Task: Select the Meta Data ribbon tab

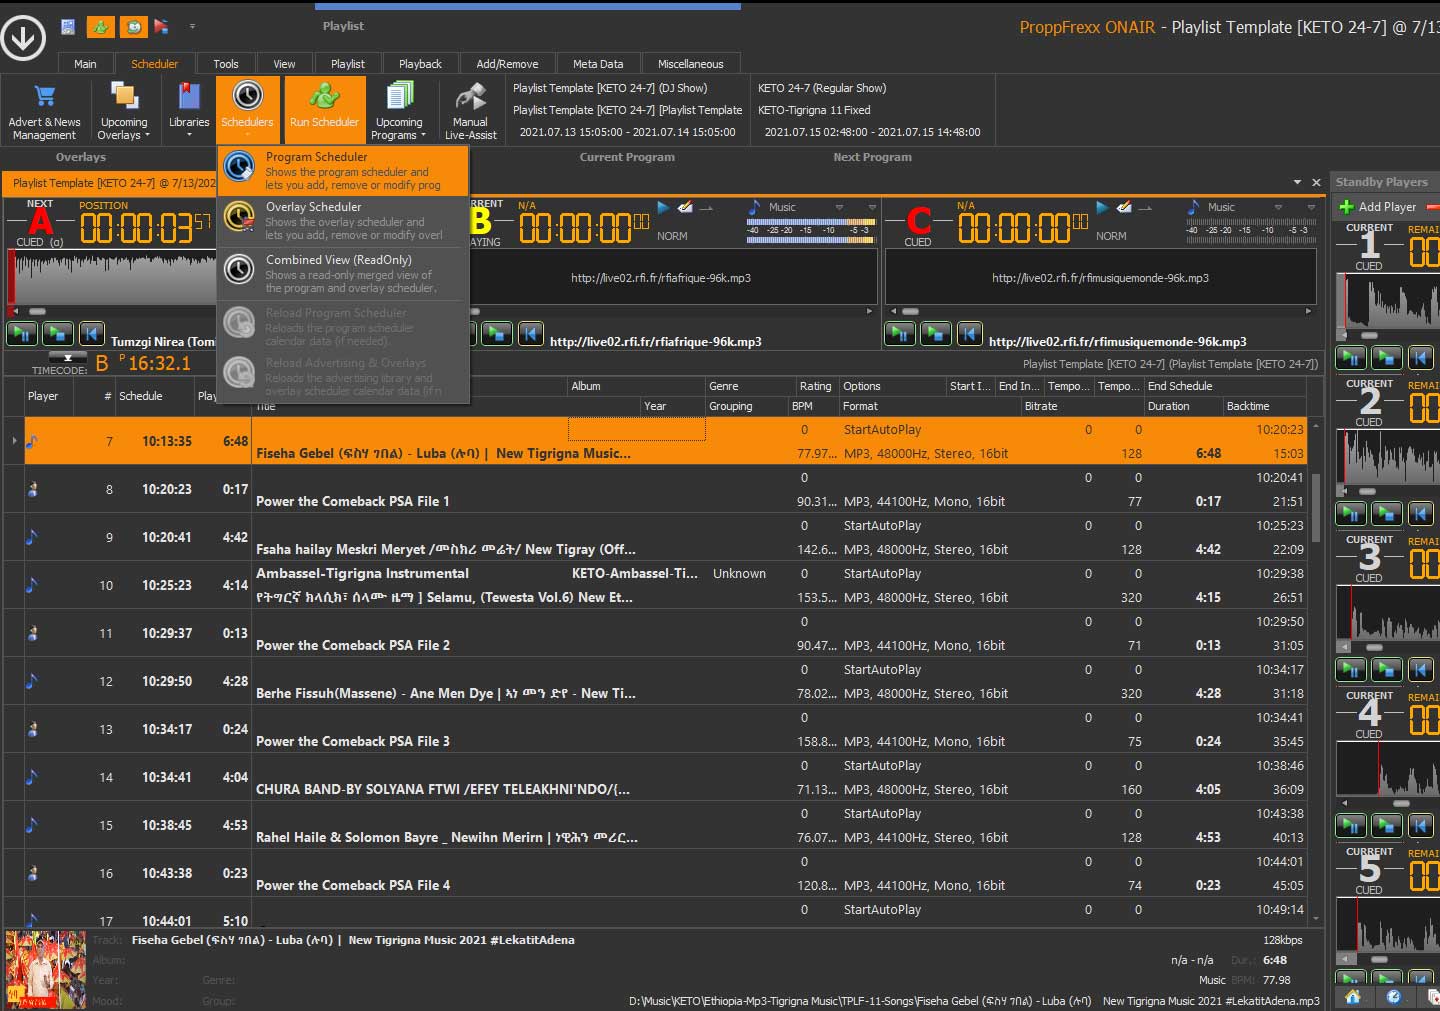Action: click(x=598, y=64)
